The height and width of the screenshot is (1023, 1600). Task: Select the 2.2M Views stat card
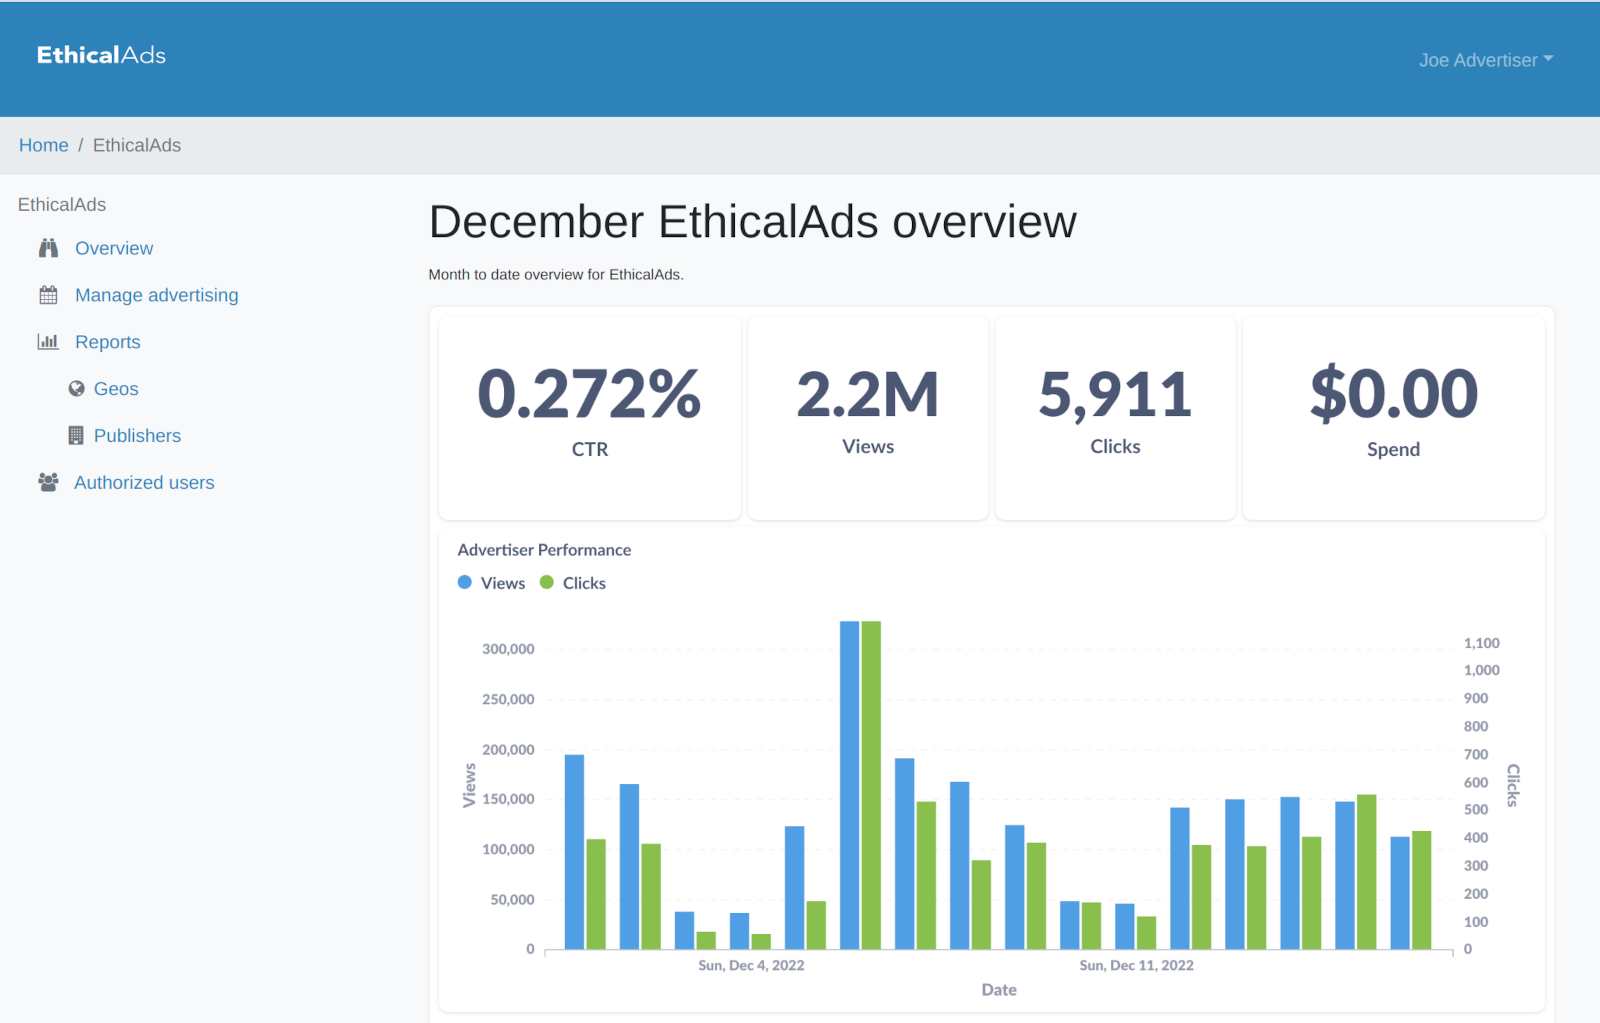[868, 418]
